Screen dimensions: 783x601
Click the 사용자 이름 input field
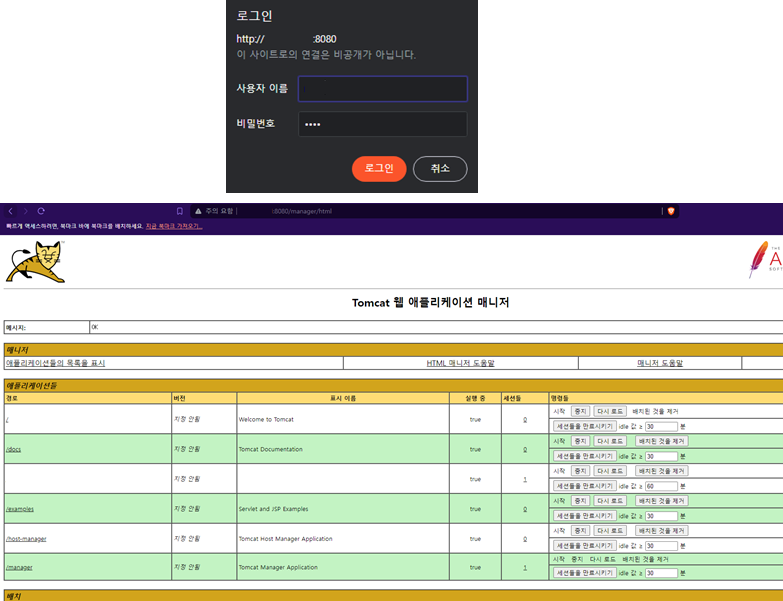[x=383, y=89]
